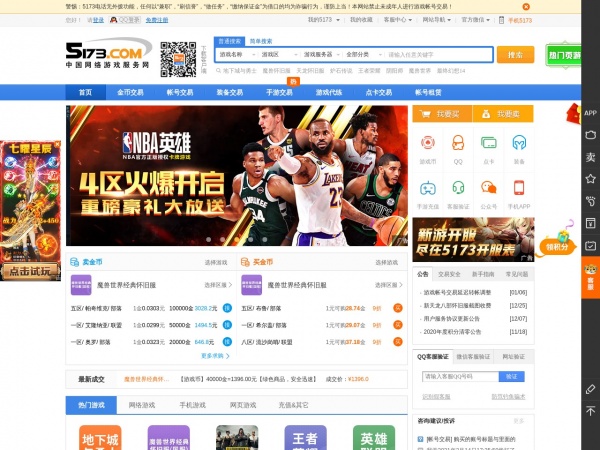Expand 选择区服 in the 卖金币 panel
The height and width of the screenshot is (450, 600).
click(218, 285)
